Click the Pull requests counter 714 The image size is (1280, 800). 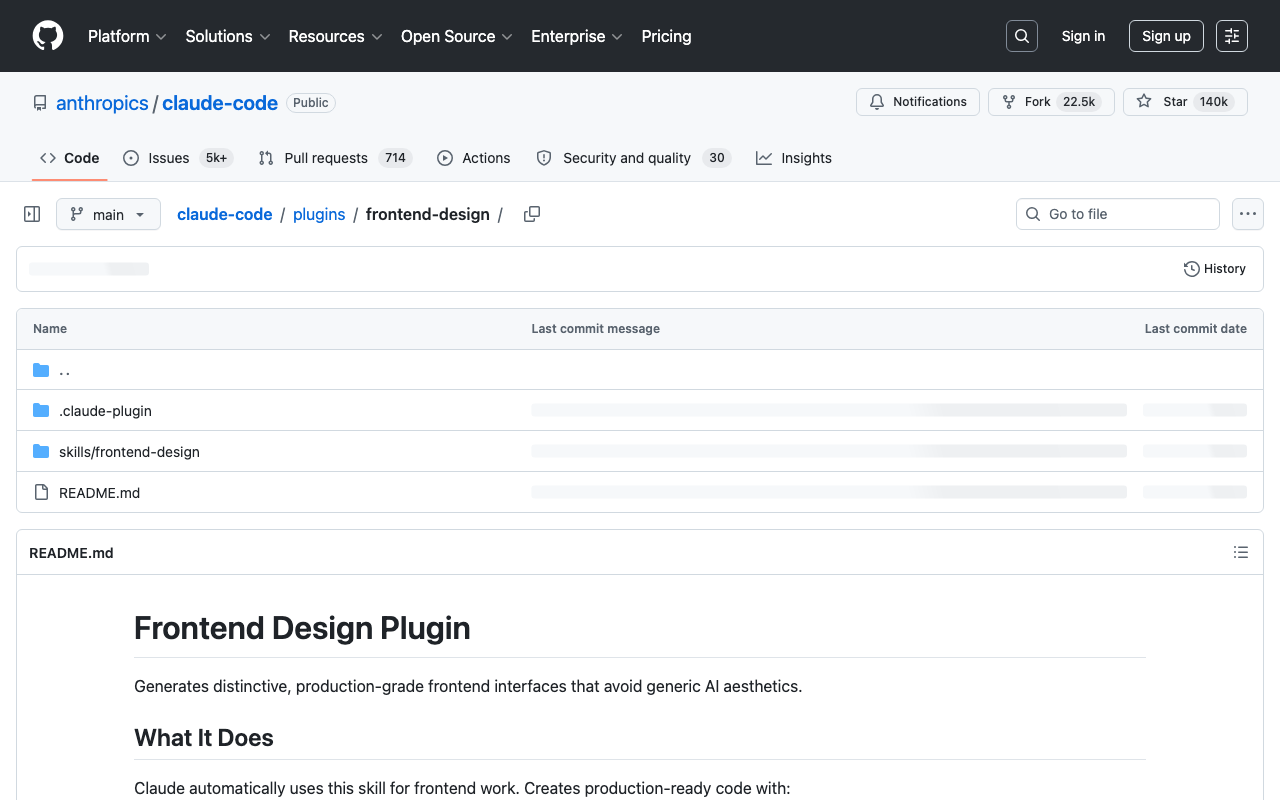(x=395, y=158)
